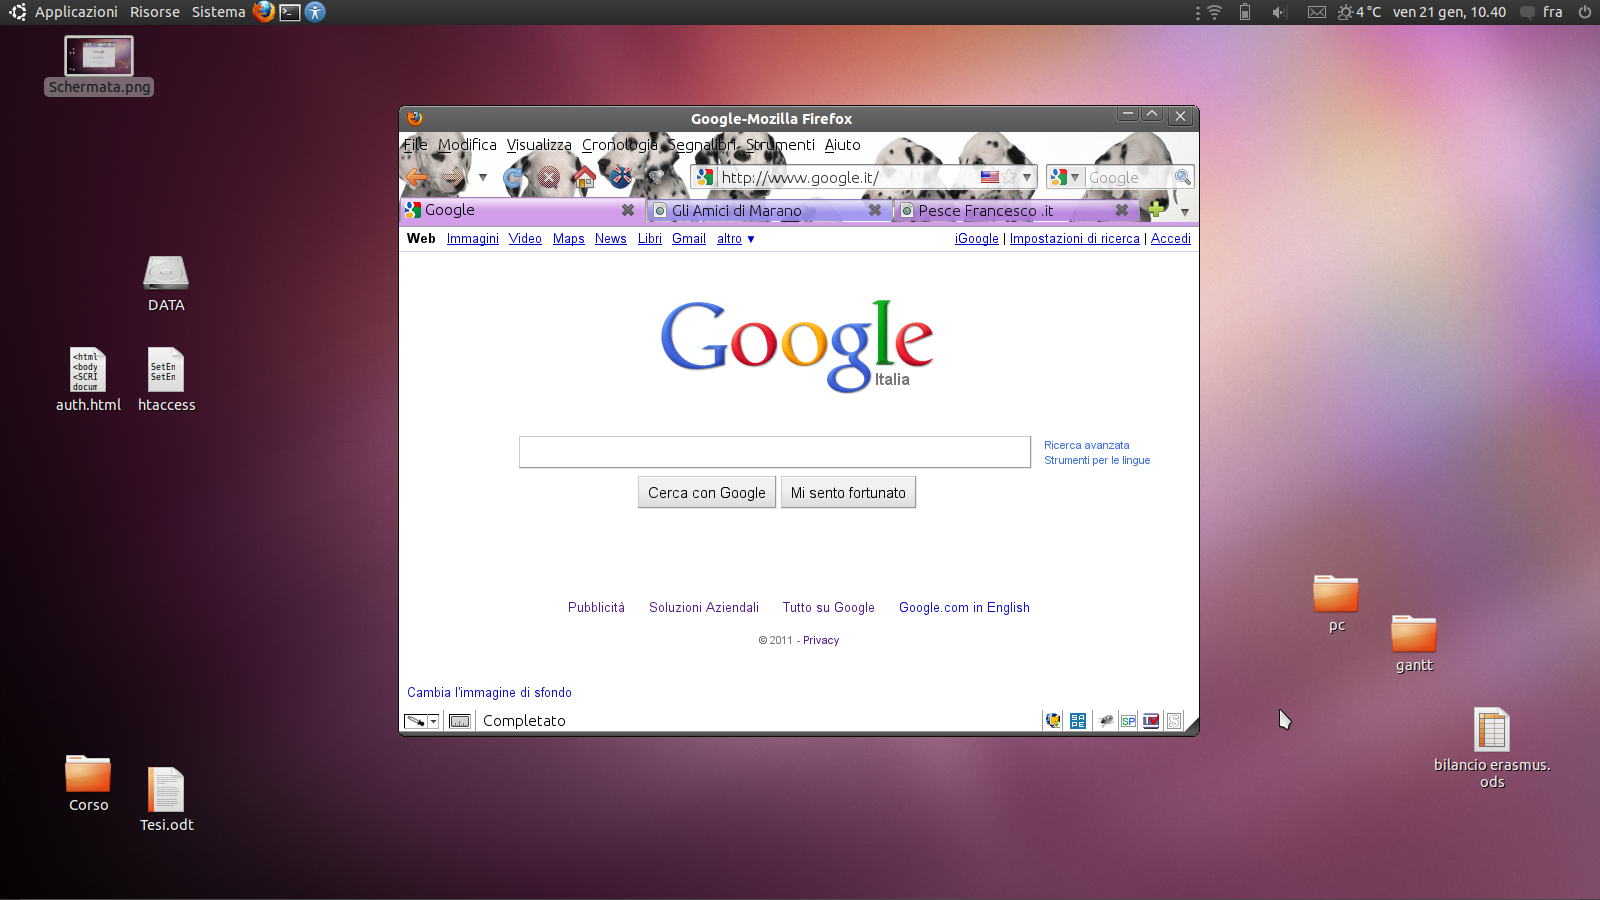The image size is (1600, 900).
Task: Click the Google favicon in the address bar
Action: [x=705, y=177]
